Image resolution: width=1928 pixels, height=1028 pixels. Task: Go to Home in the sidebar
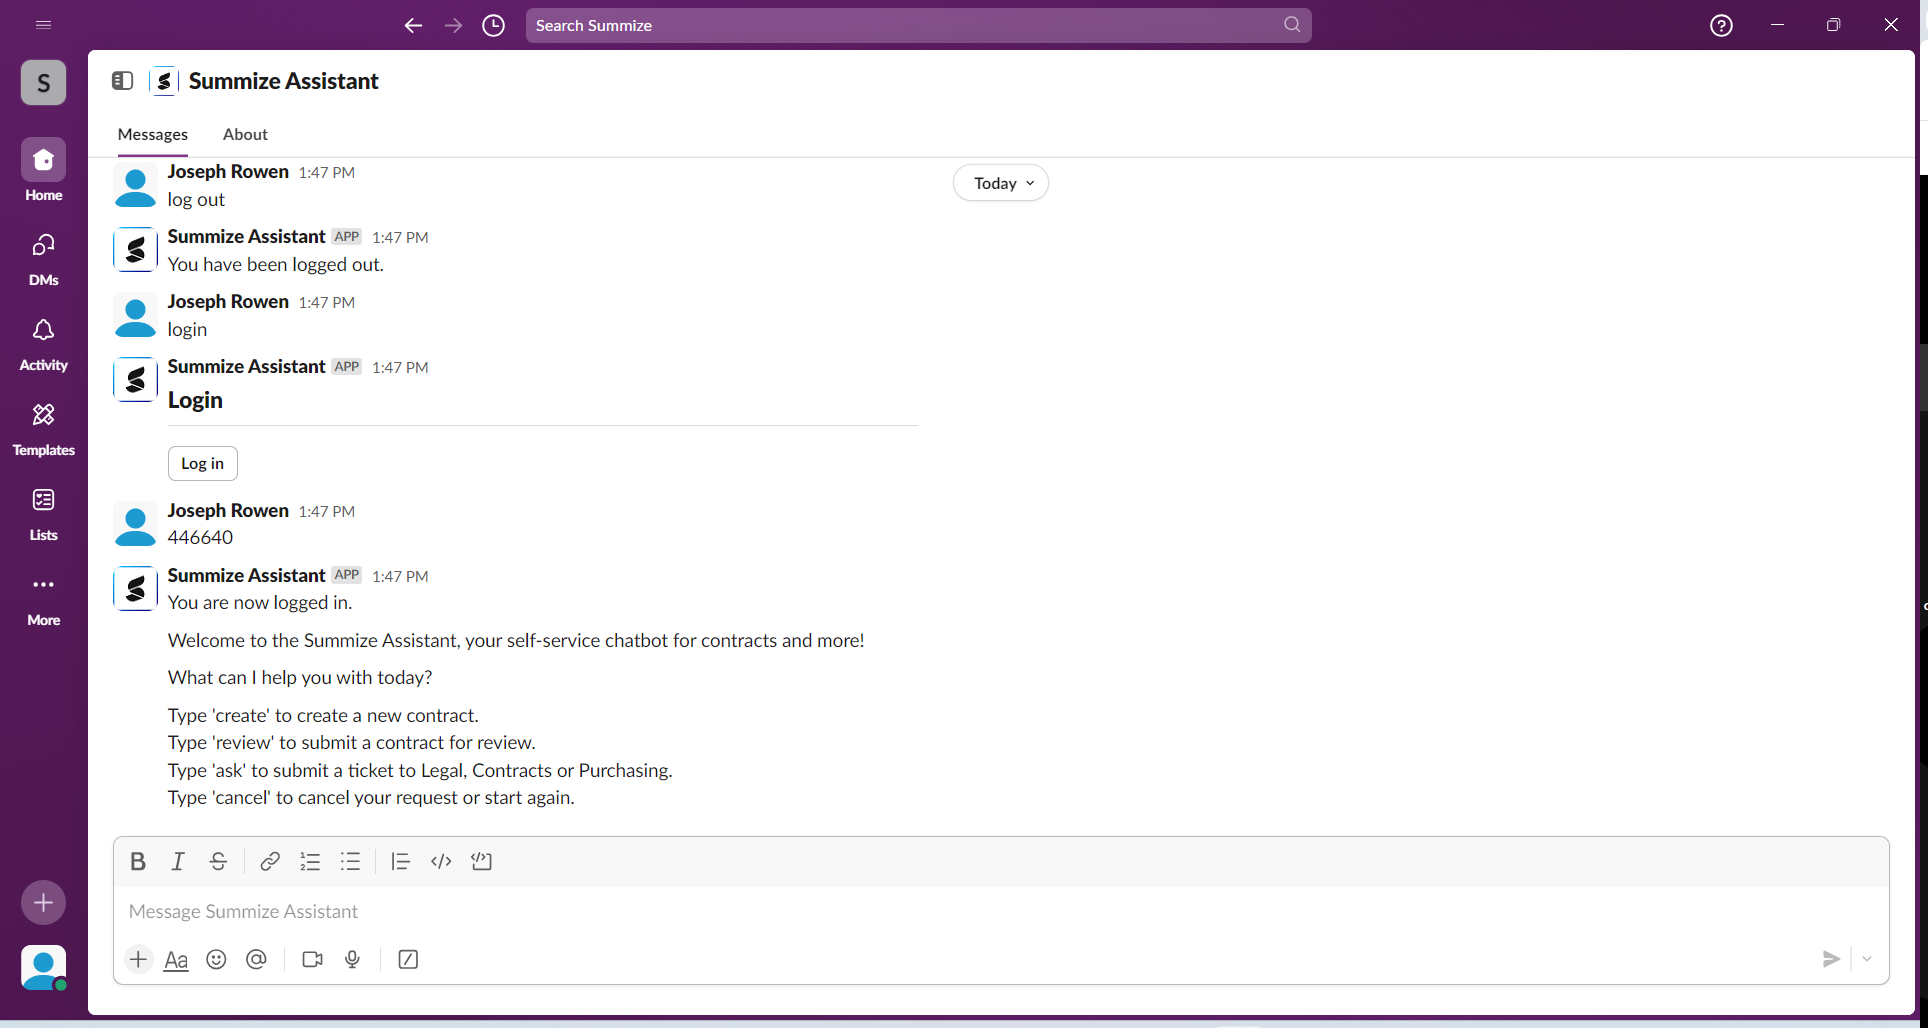(44, 171)
